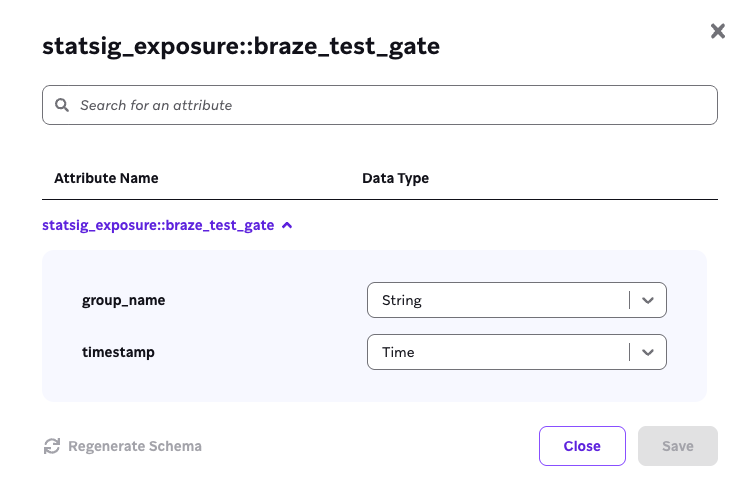747x496 pixels.
Task: Click the purple up-chevron beside the section name
Action: 288,225
